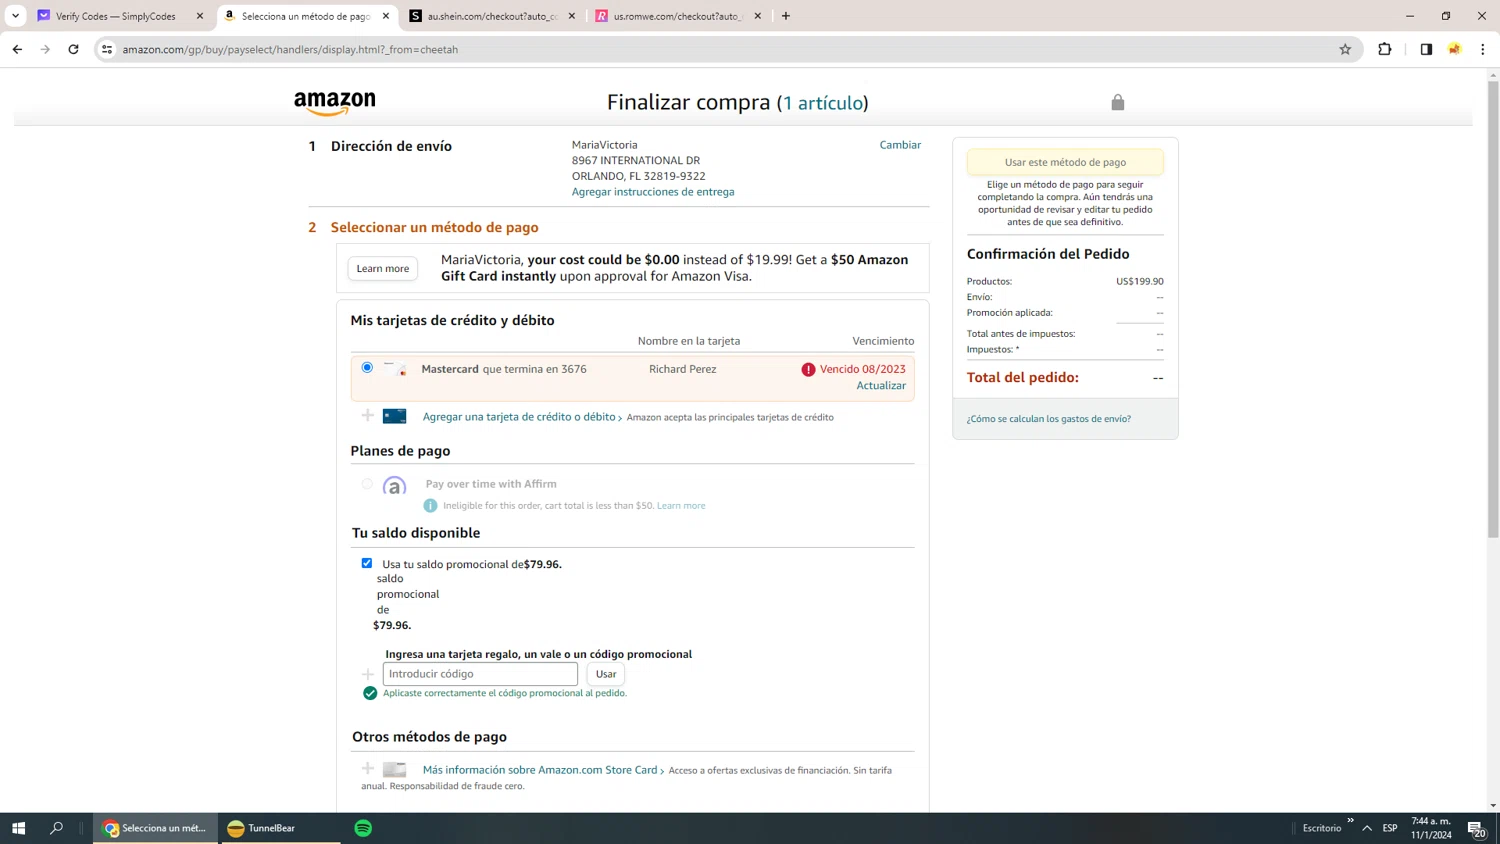The width and height of the screenshot is (1500, 844).
Task: Click the blue credit card image icon
Action: [395, 416]
